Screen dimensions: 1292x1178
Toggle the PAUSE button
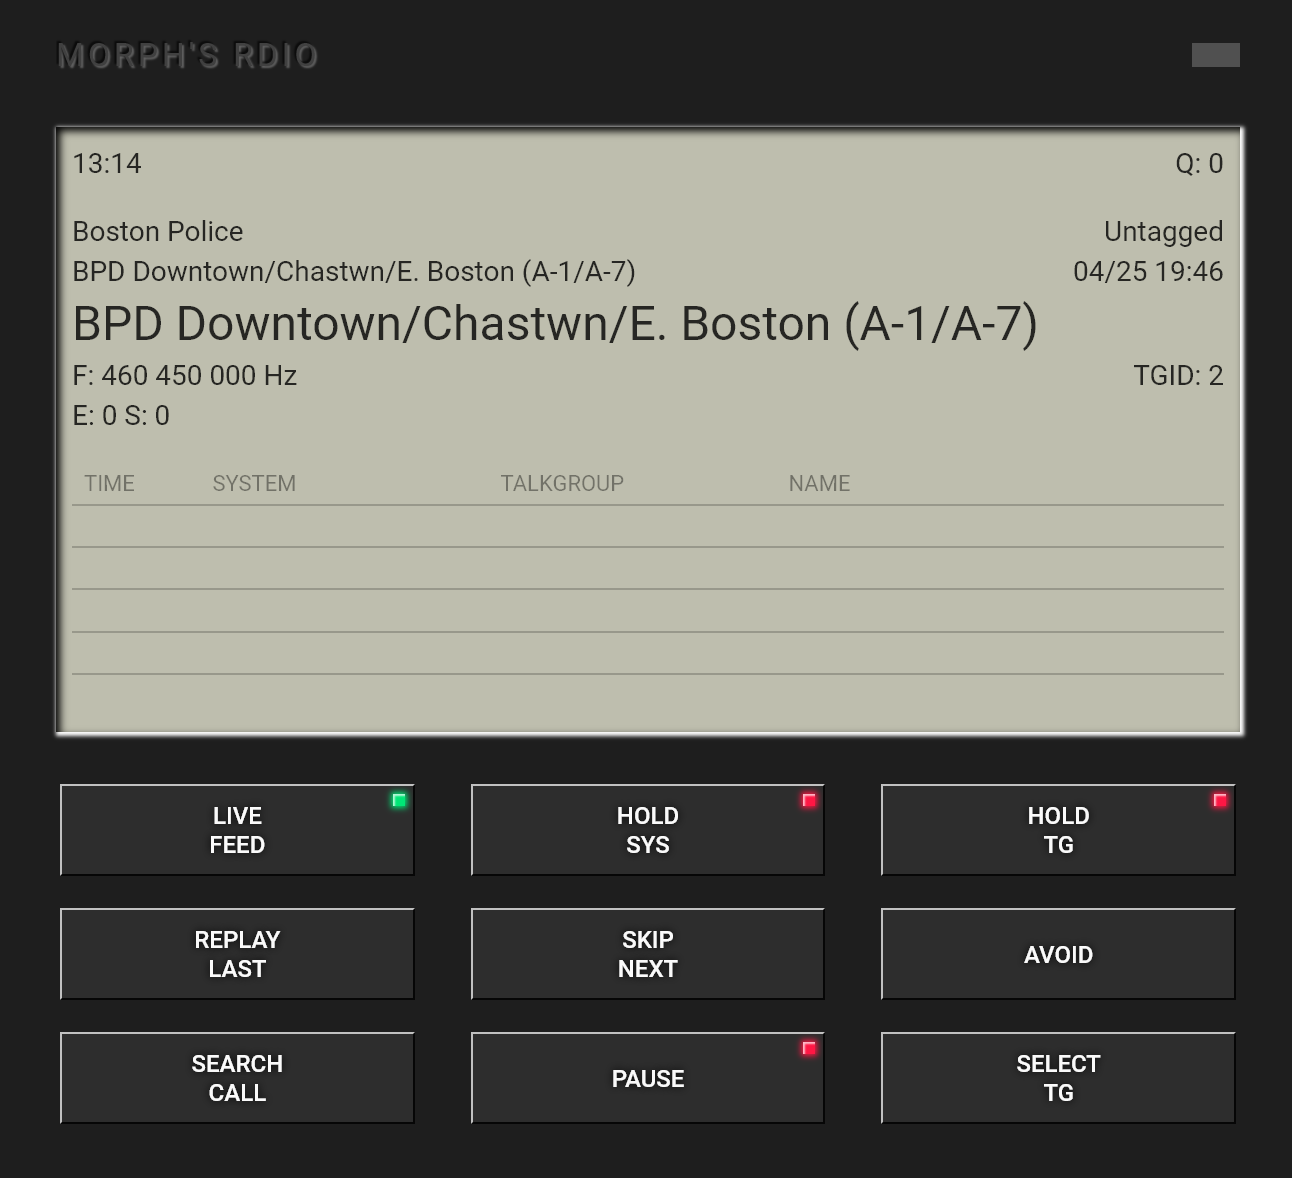(648, 1078)
